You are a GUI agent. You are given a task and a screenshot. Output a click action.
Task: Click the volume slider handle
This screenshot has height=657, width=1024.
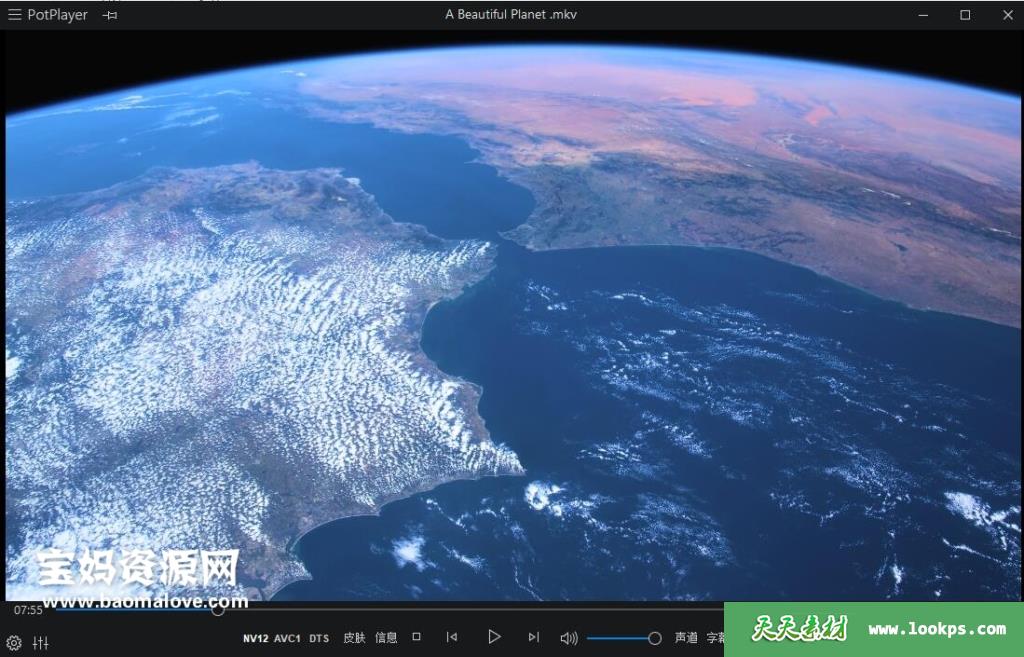click(655, 638)
